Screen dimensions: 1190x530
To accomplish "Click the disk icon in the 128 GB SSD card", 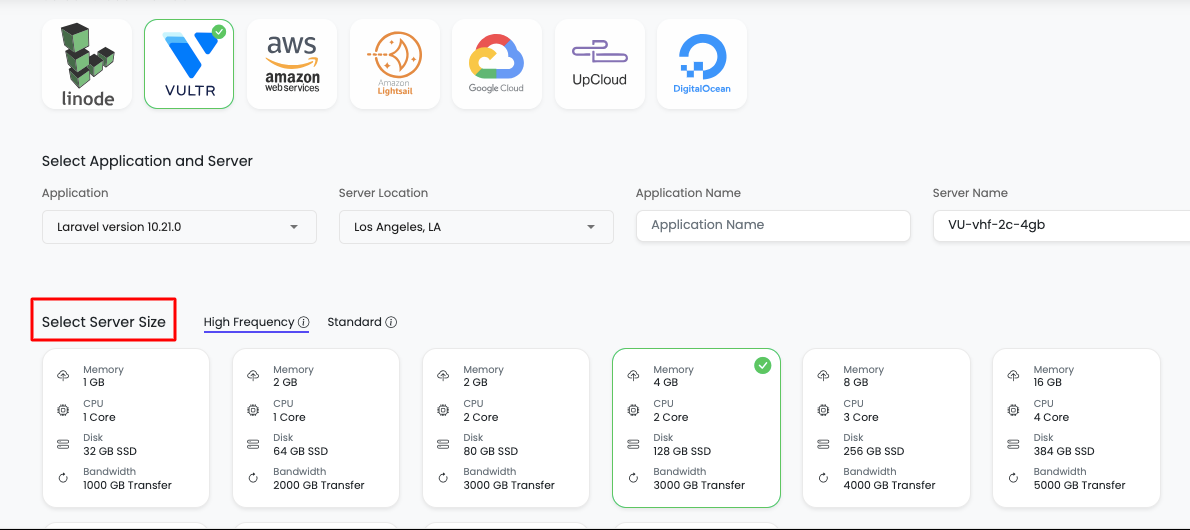I will [632, 444].
